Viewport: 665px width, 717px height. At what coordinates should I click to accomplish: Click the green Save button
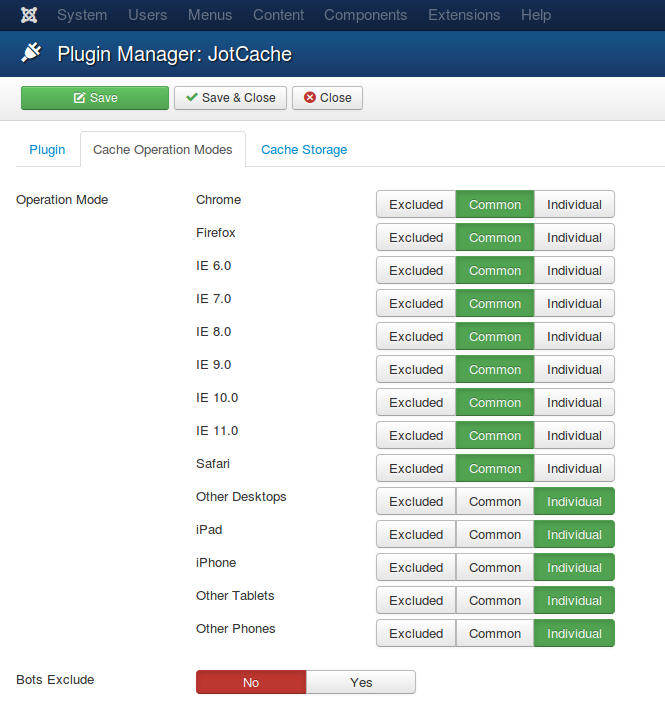(95, 98)
